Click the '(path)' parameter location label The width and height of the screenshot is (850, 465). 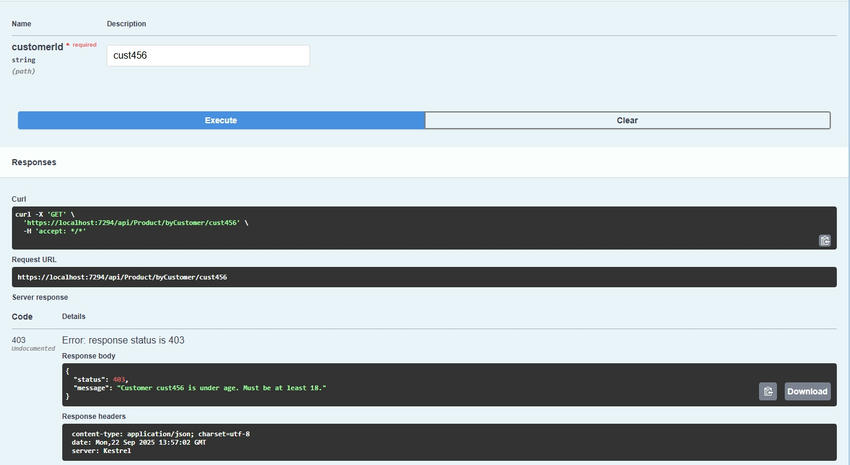click(x=23, y=71)
